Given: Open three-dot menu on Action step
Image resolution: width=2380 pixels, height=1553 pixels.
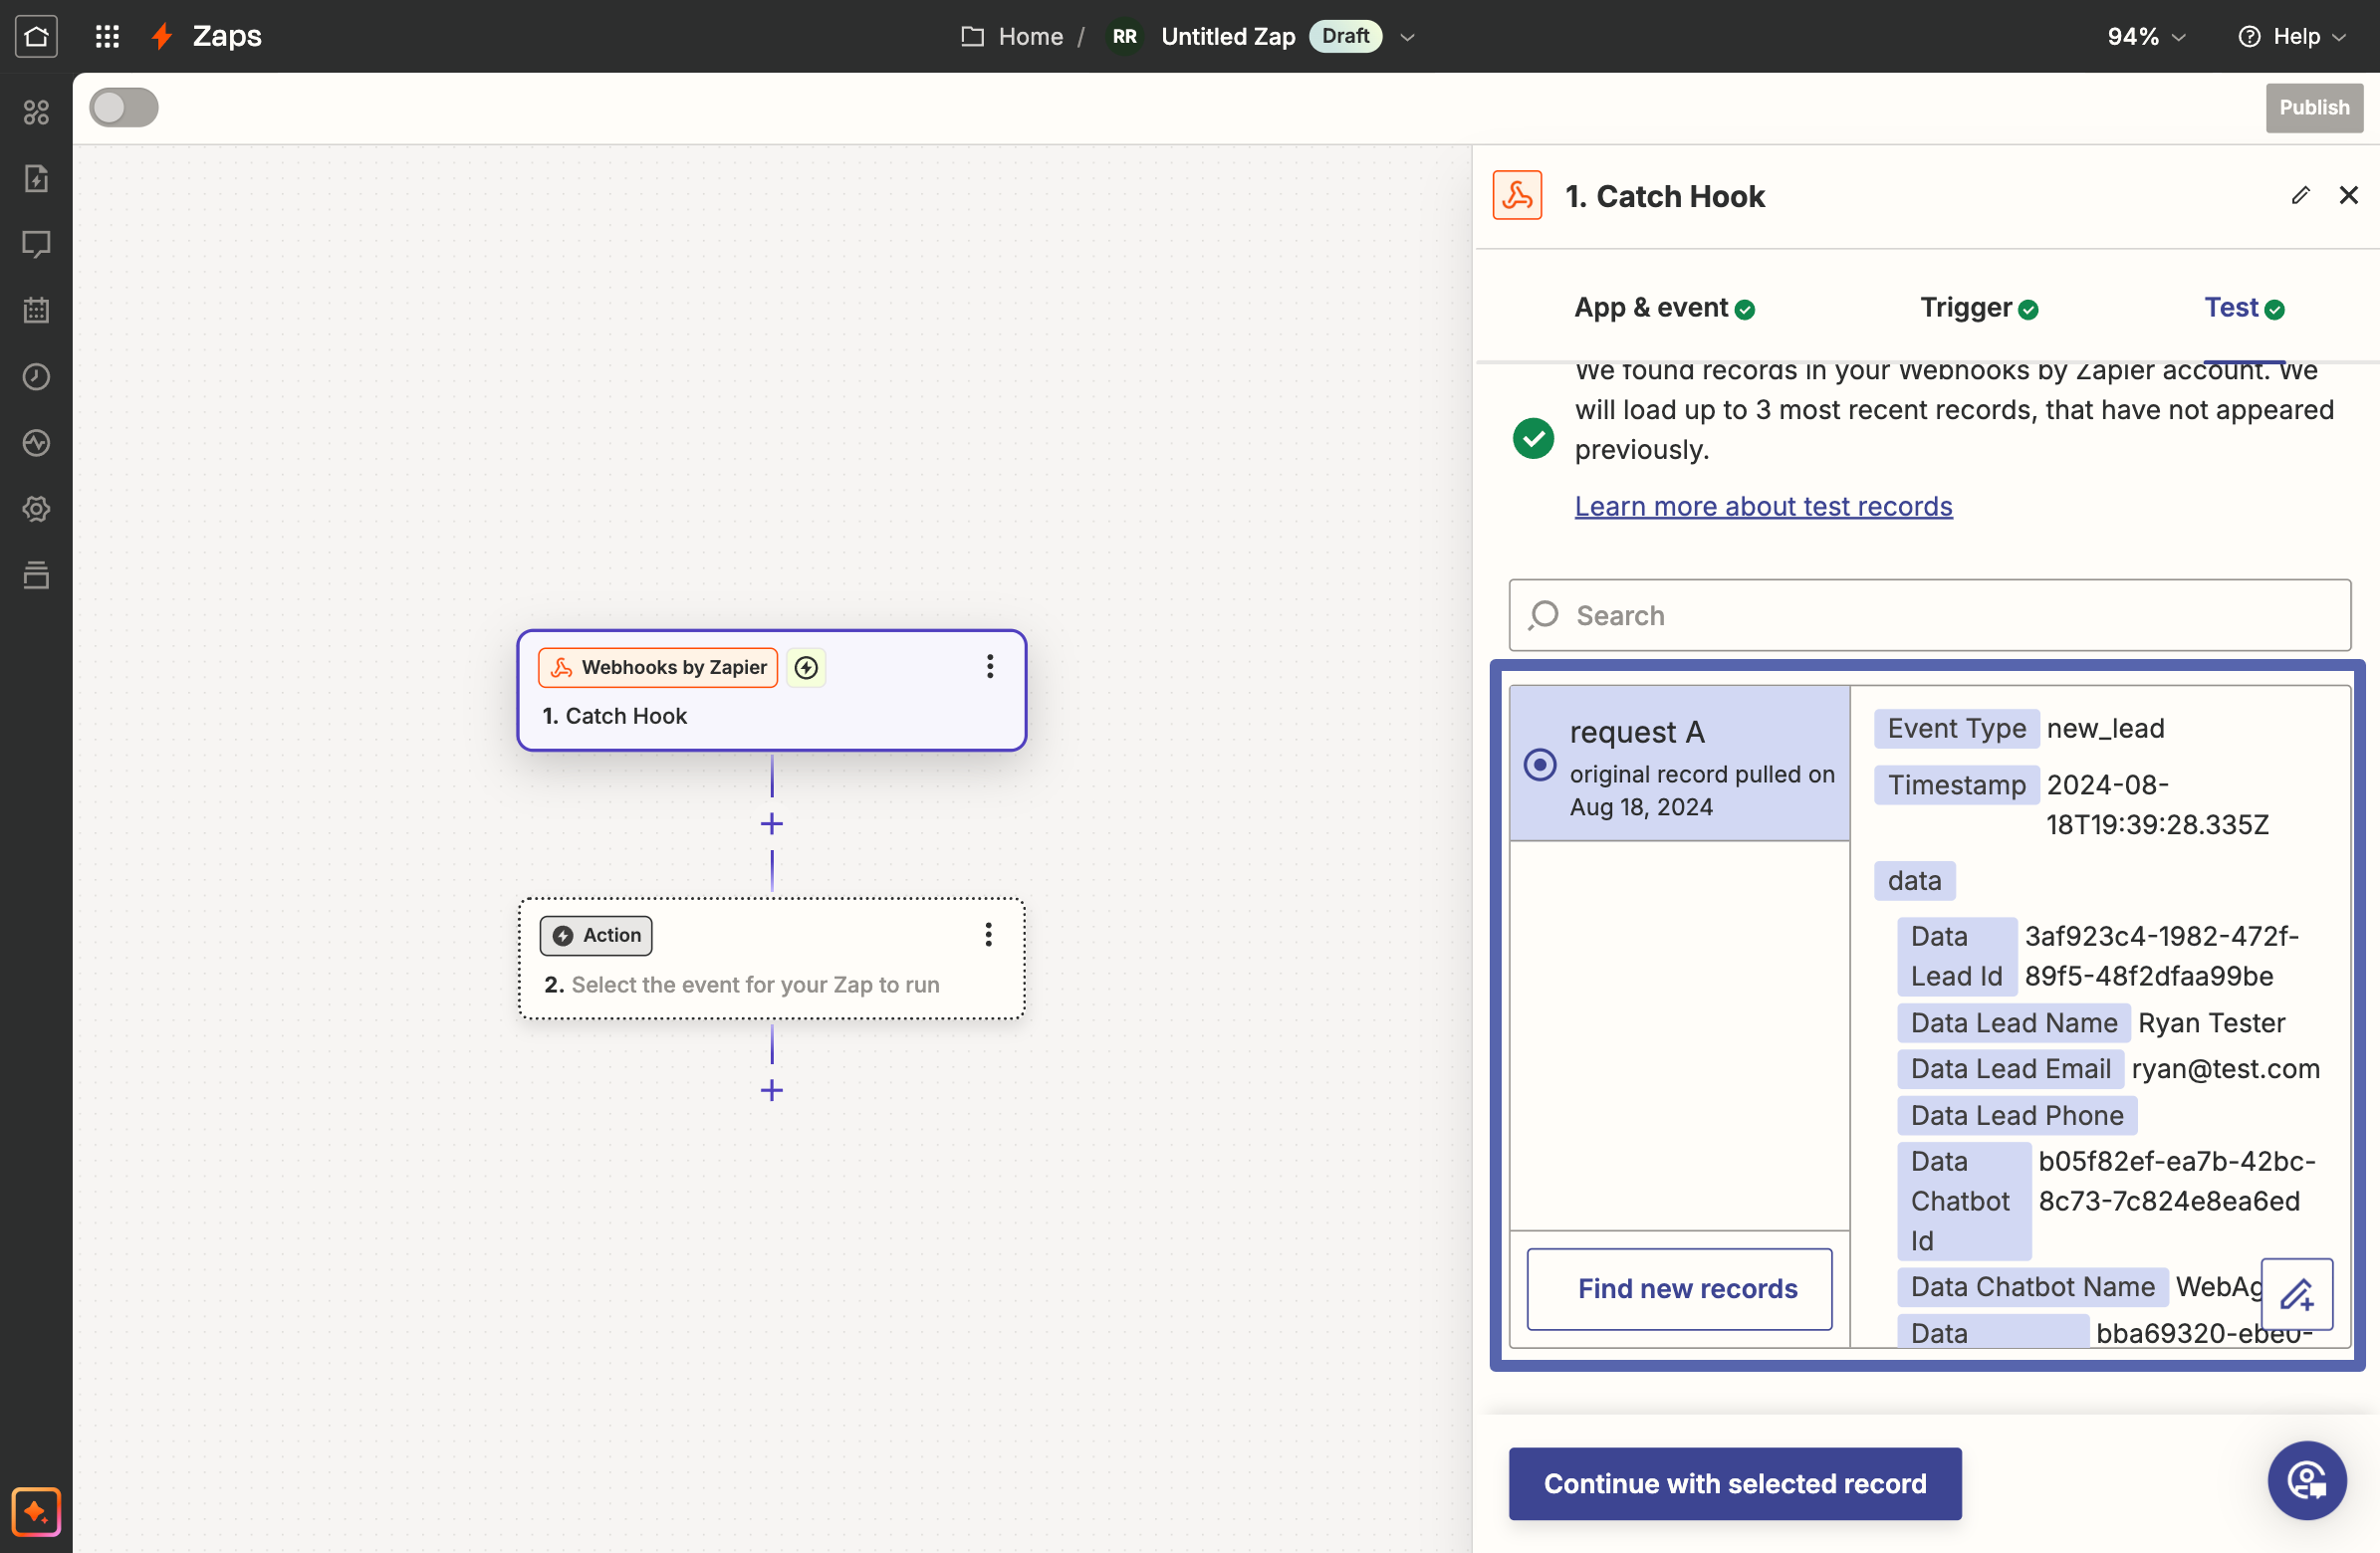Looking at the screenshot, I should 988,935.
